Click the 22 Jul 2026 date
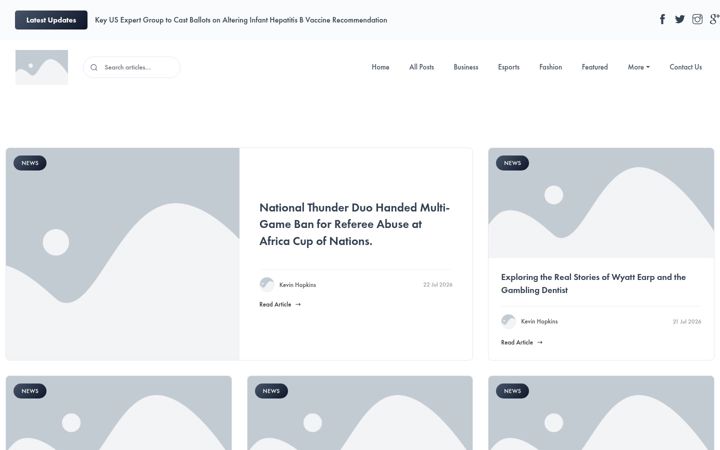This screenshot has width=720, height=450. click(438, 285)
